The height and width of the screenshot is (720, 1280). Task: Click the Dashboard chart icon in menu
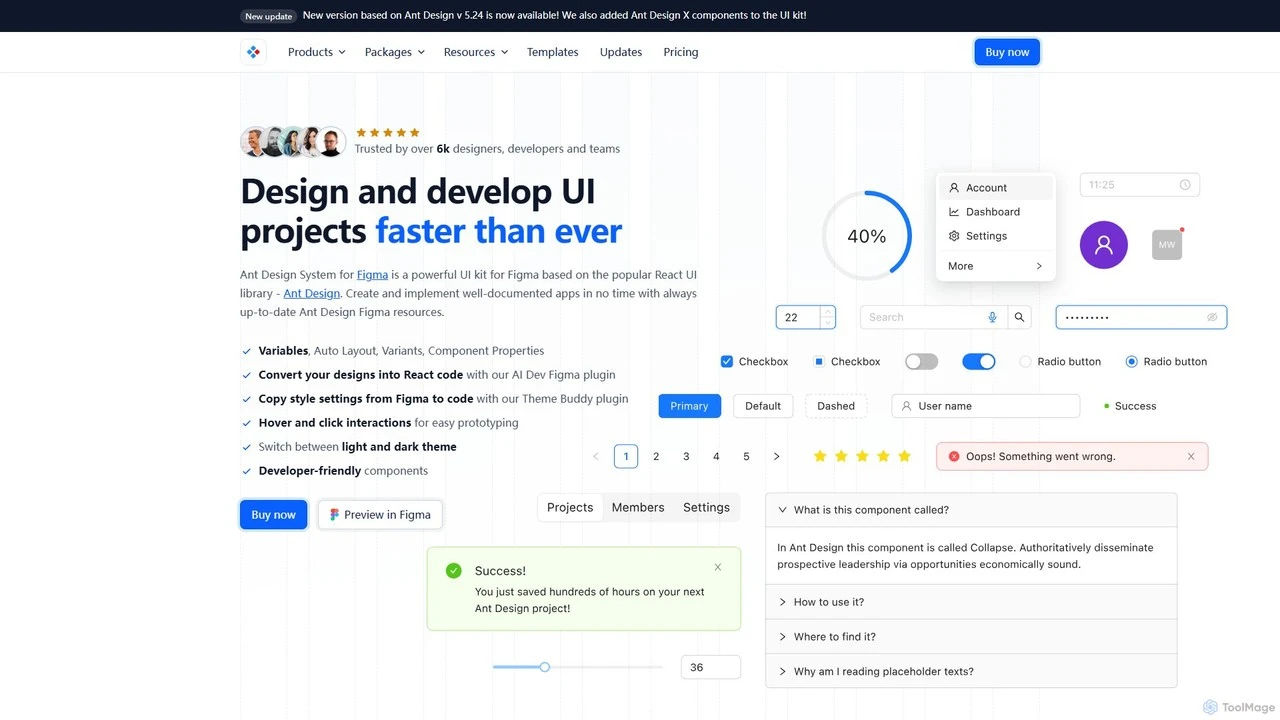[954, 212]
